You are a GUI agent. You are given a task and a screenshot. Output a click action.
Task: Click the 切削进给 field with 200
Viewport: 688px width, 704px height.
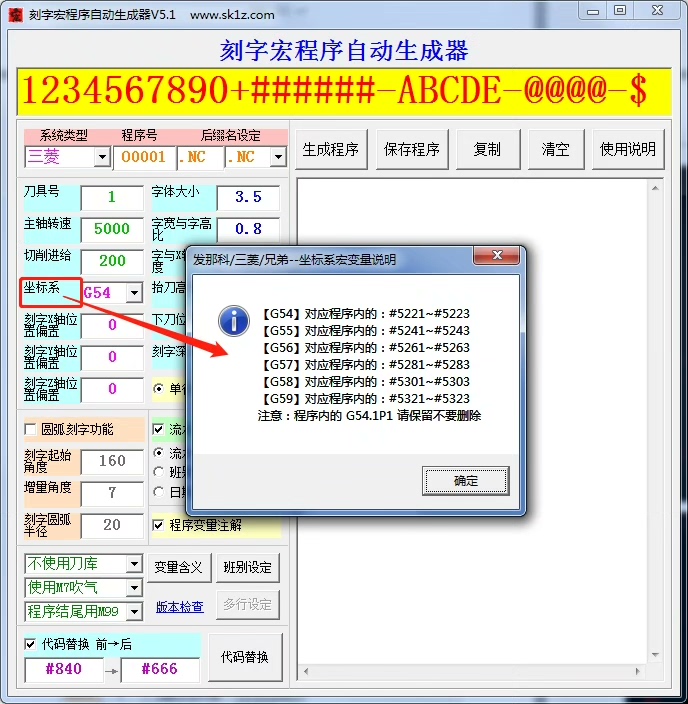click(x=112, y=261)
